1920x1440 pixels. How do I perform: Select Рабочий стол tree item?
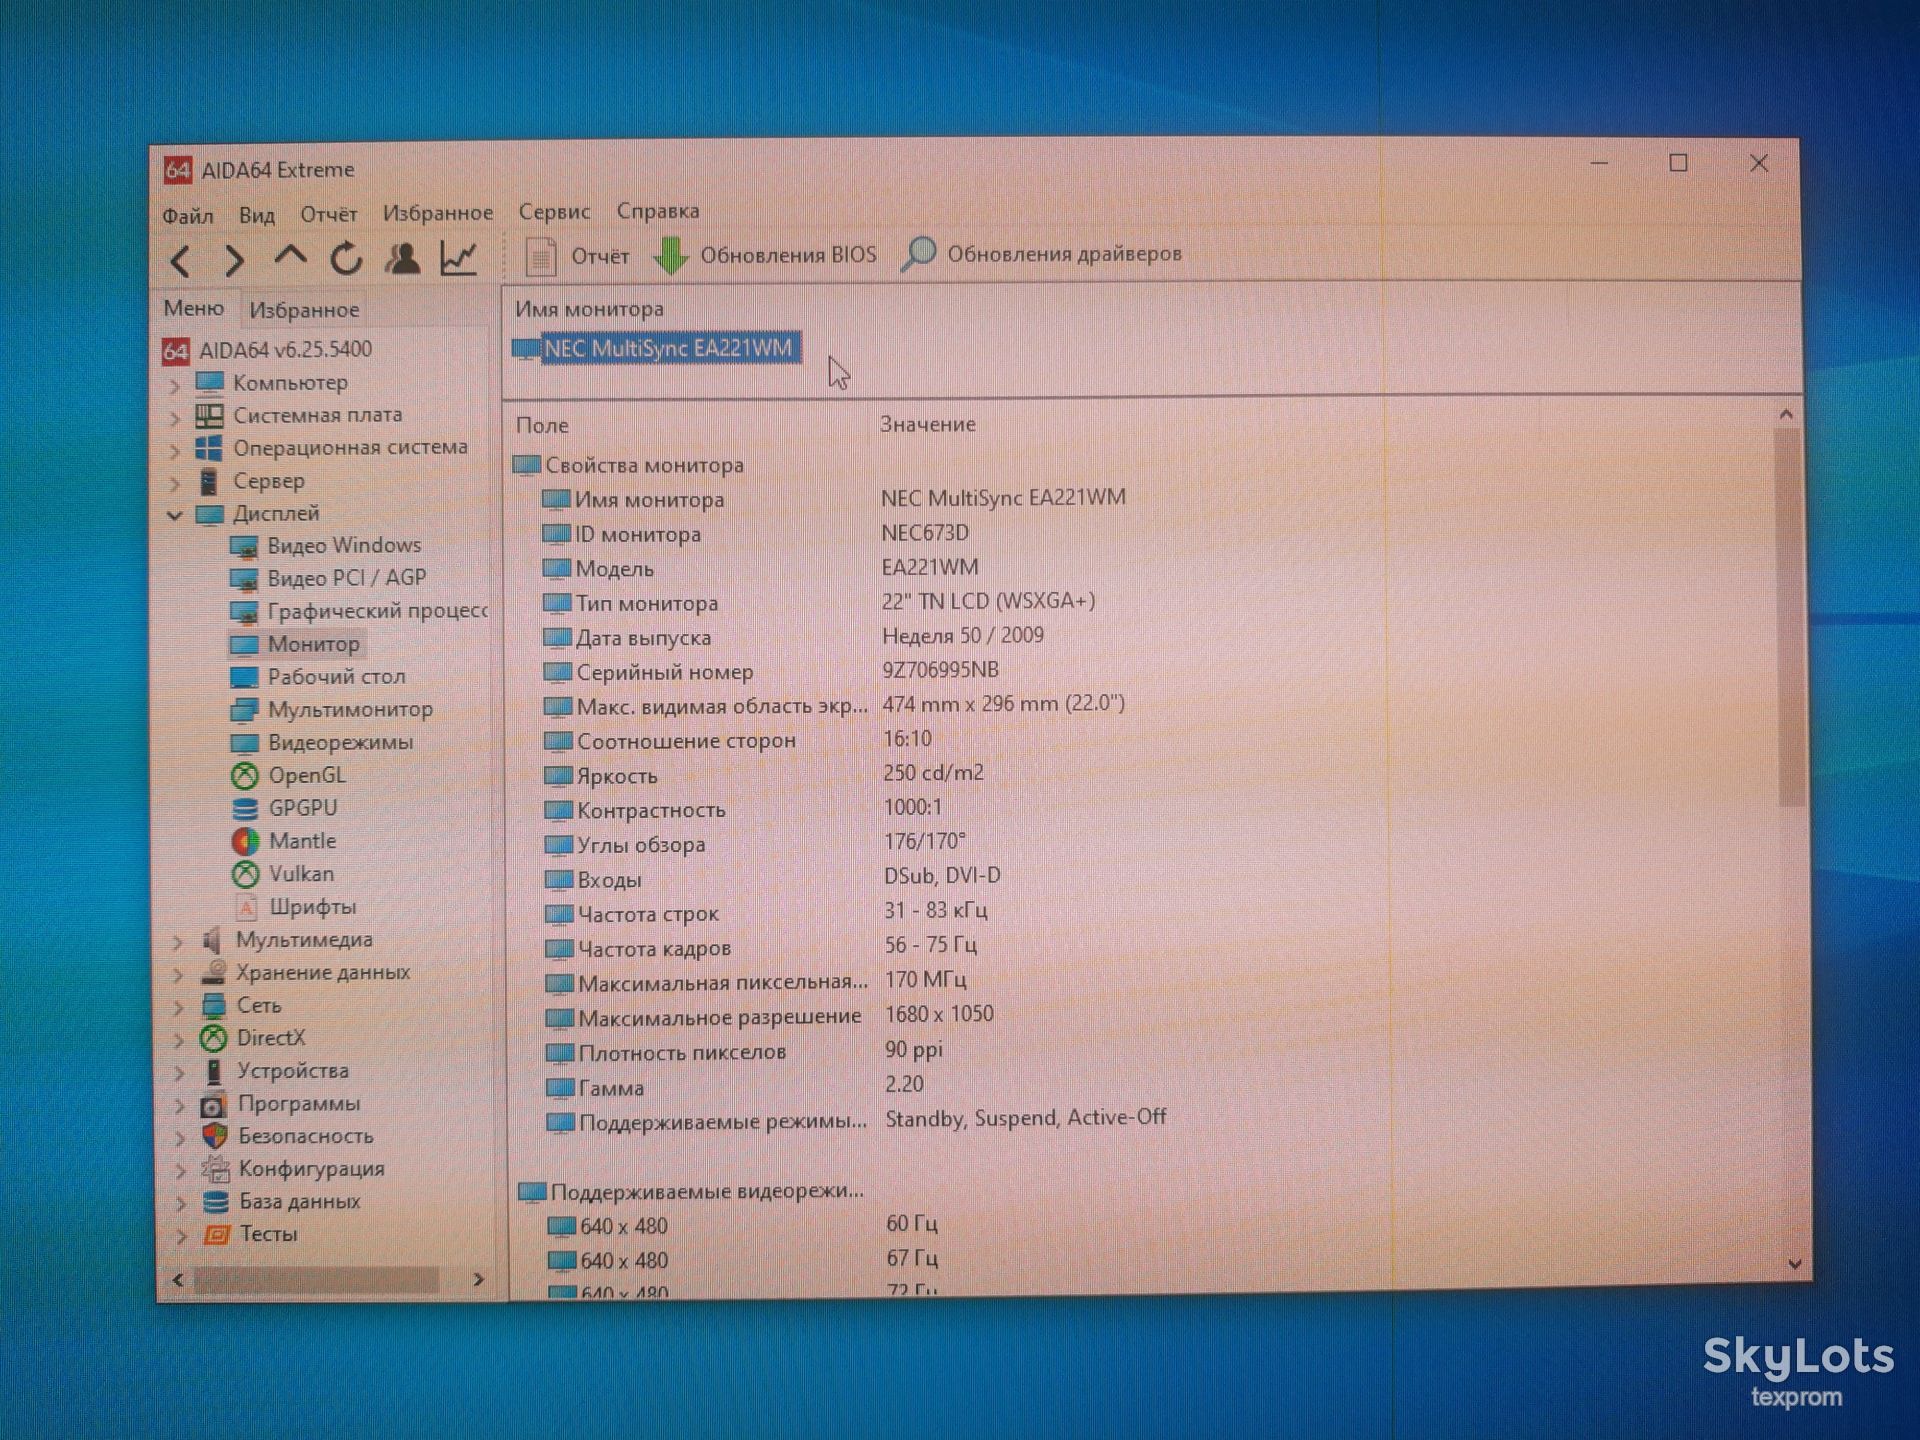click(319, 677)
